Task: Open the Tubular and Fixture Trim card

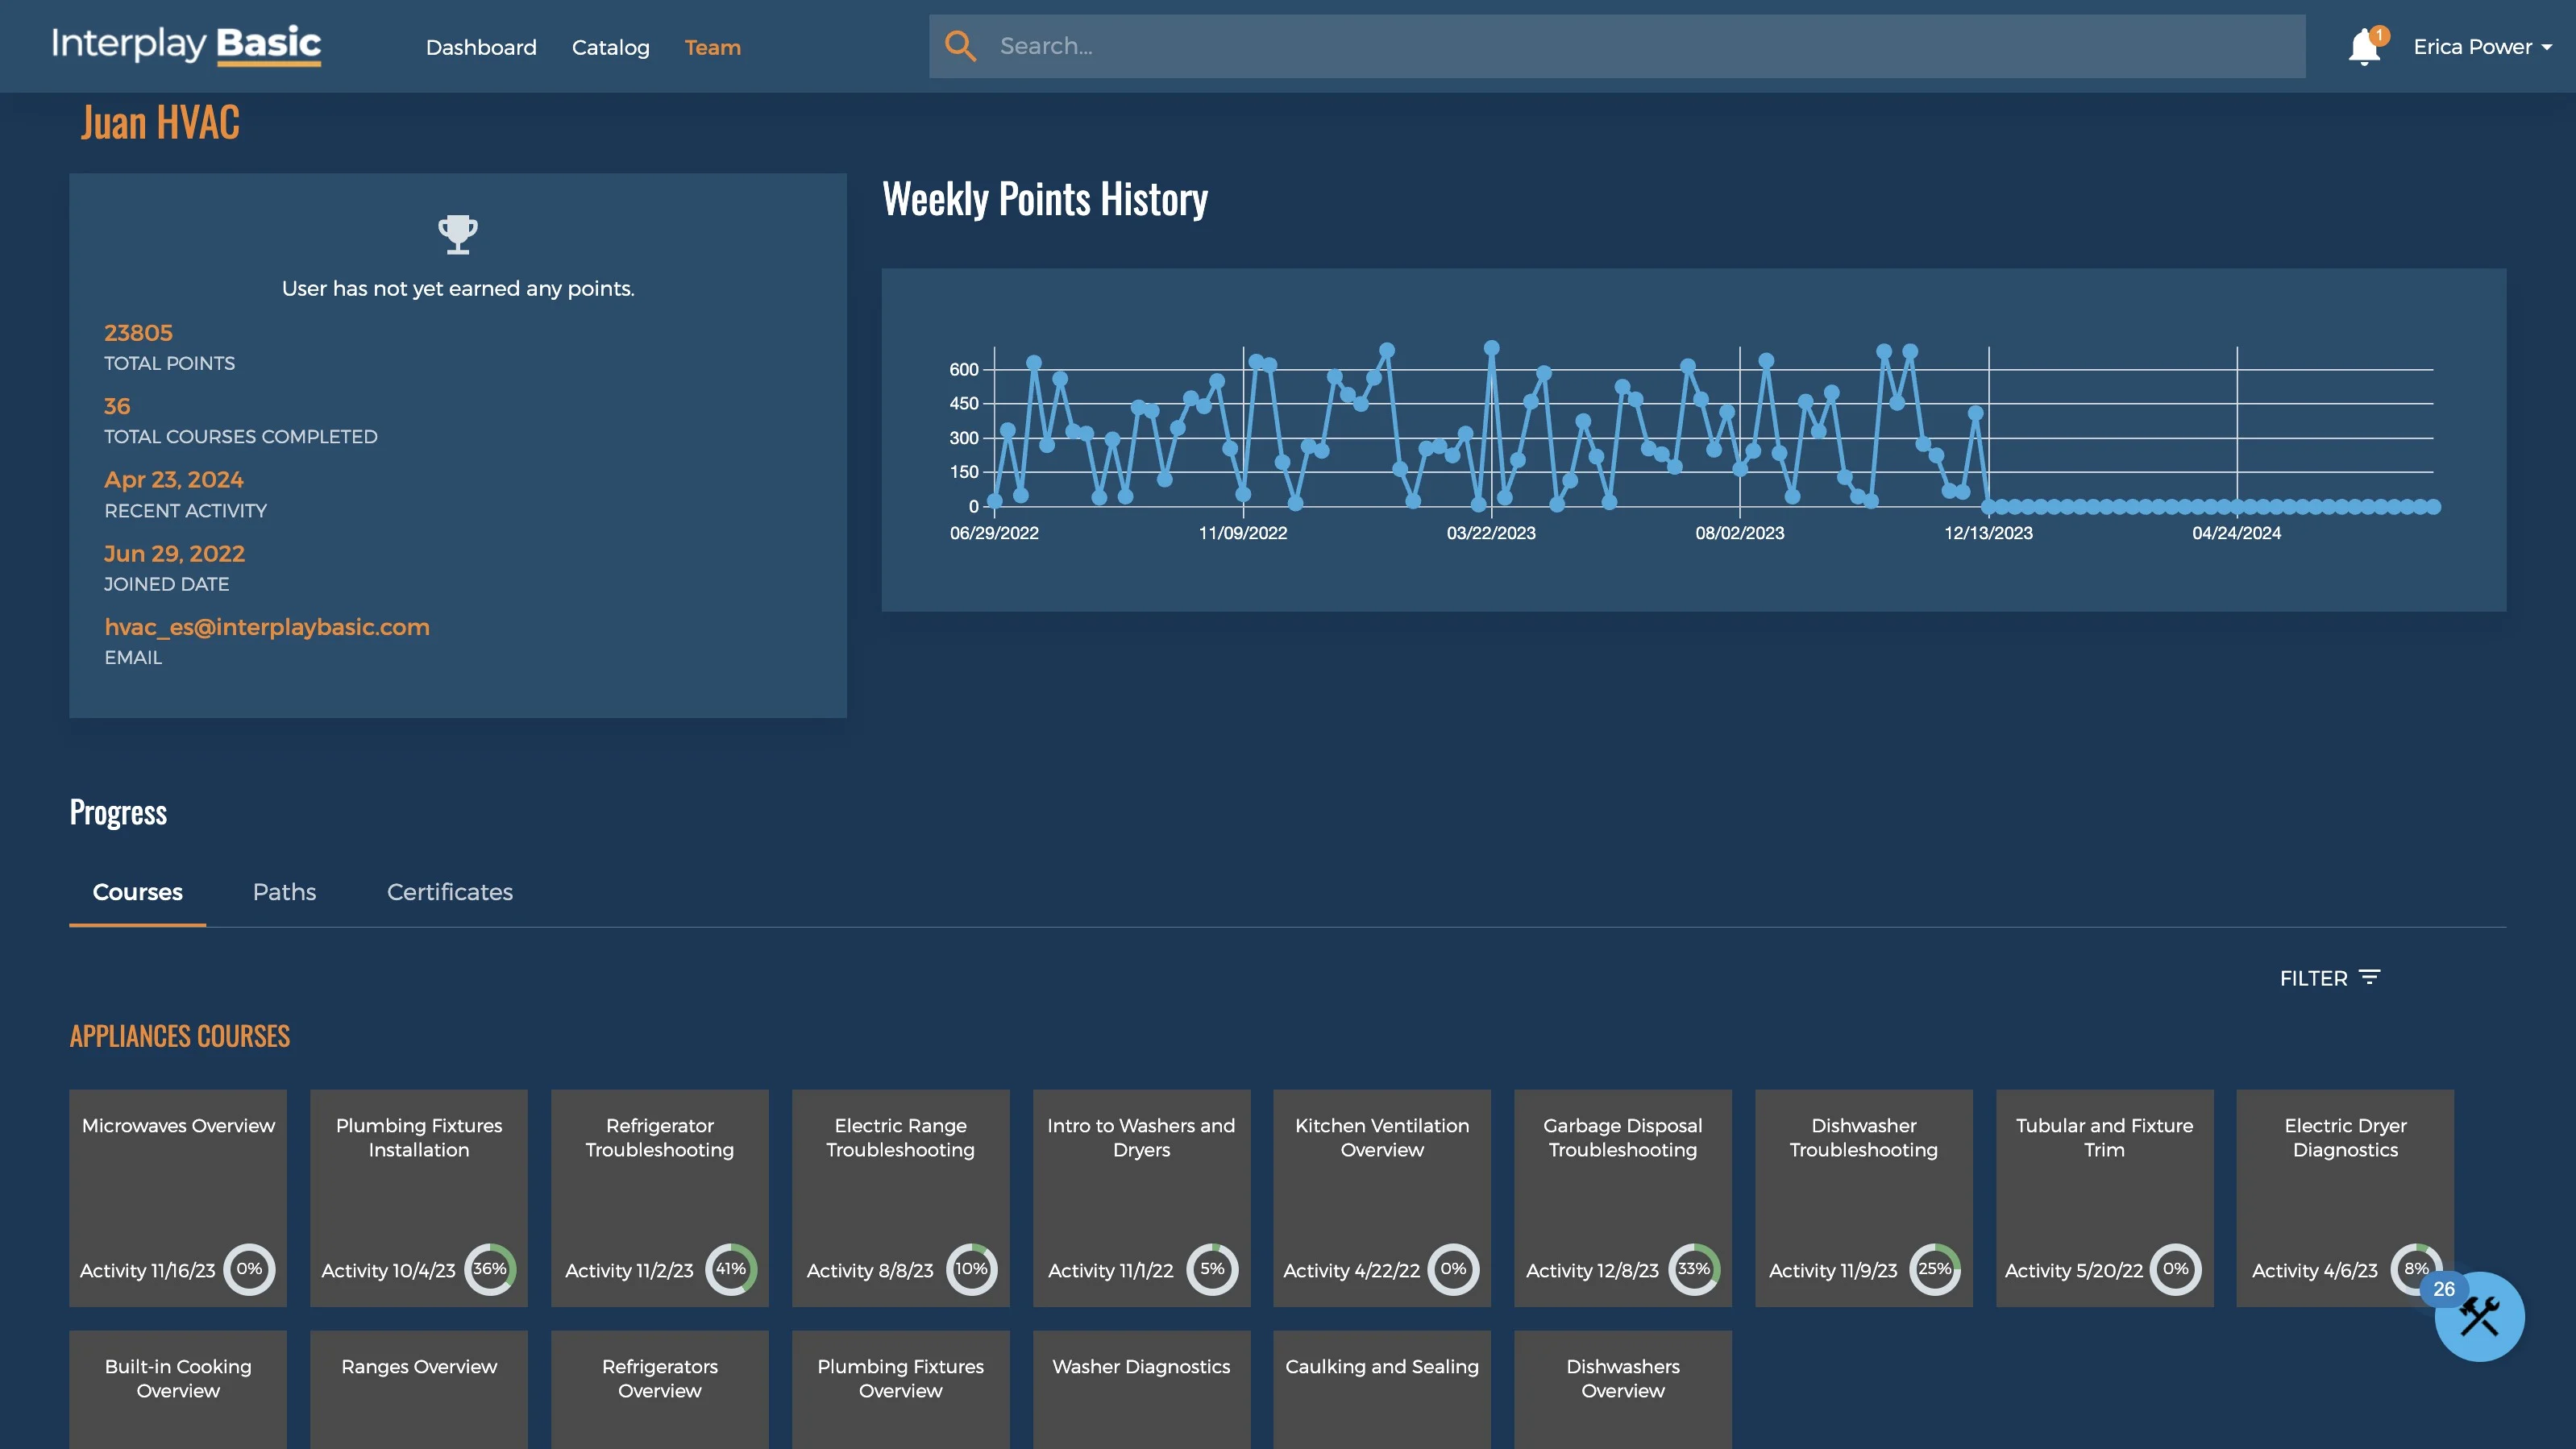Action: pos(2105,1198)
